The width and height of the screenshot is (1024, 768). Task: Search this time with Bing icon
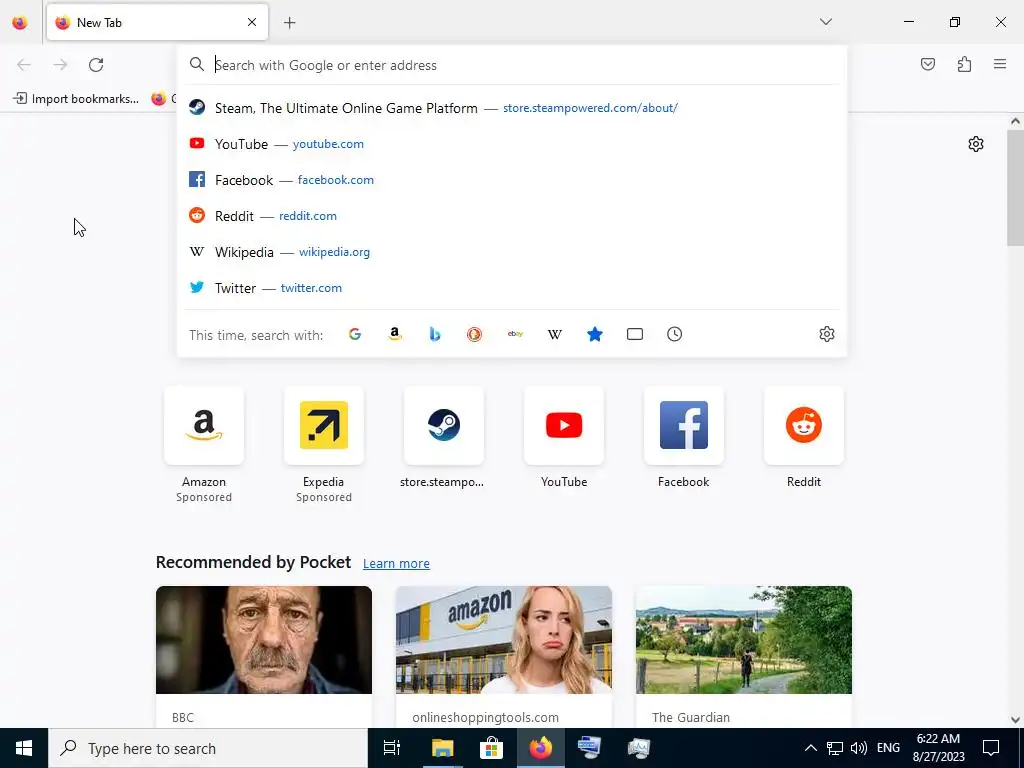(x=435, y=334)
